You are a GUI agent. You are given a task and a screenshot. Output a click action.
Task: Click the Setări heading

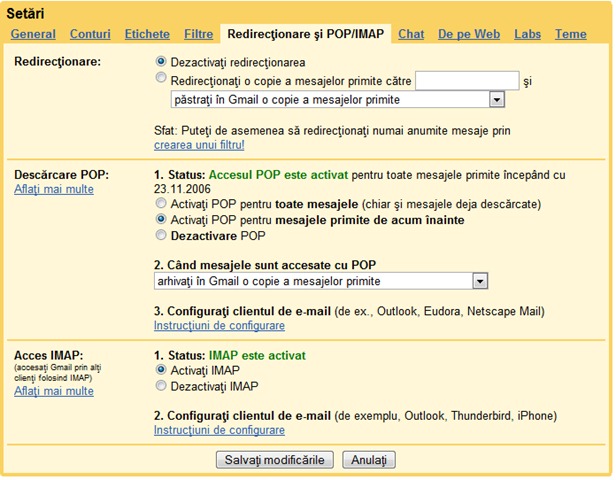[x=26, y=14]
